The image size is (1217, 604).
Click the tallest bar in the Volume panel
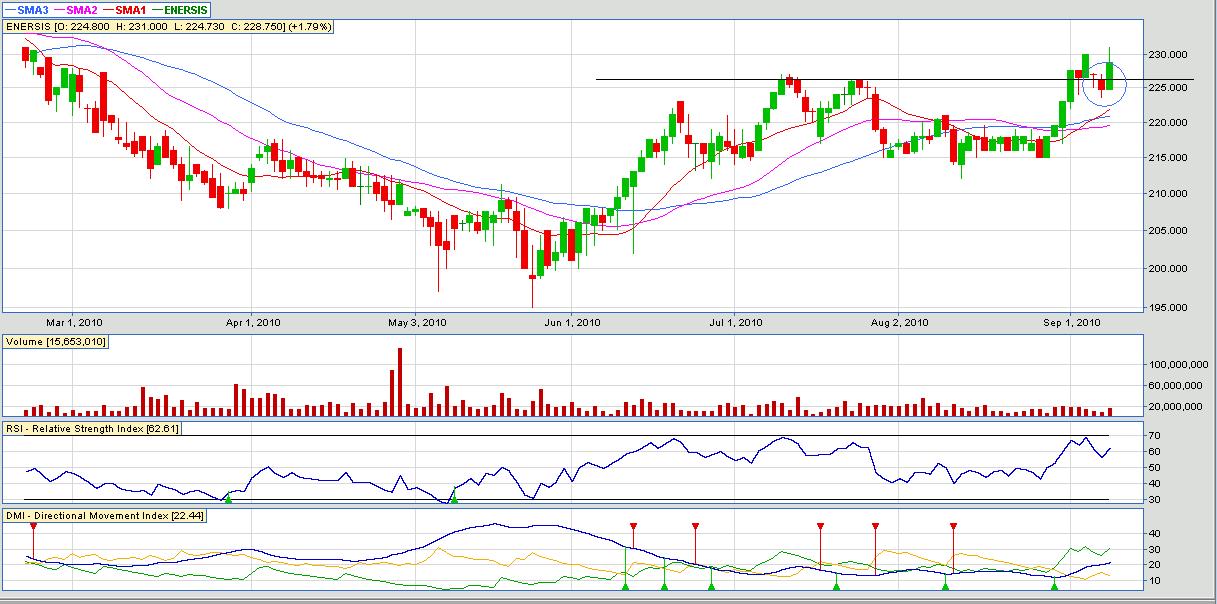(400, 382)
